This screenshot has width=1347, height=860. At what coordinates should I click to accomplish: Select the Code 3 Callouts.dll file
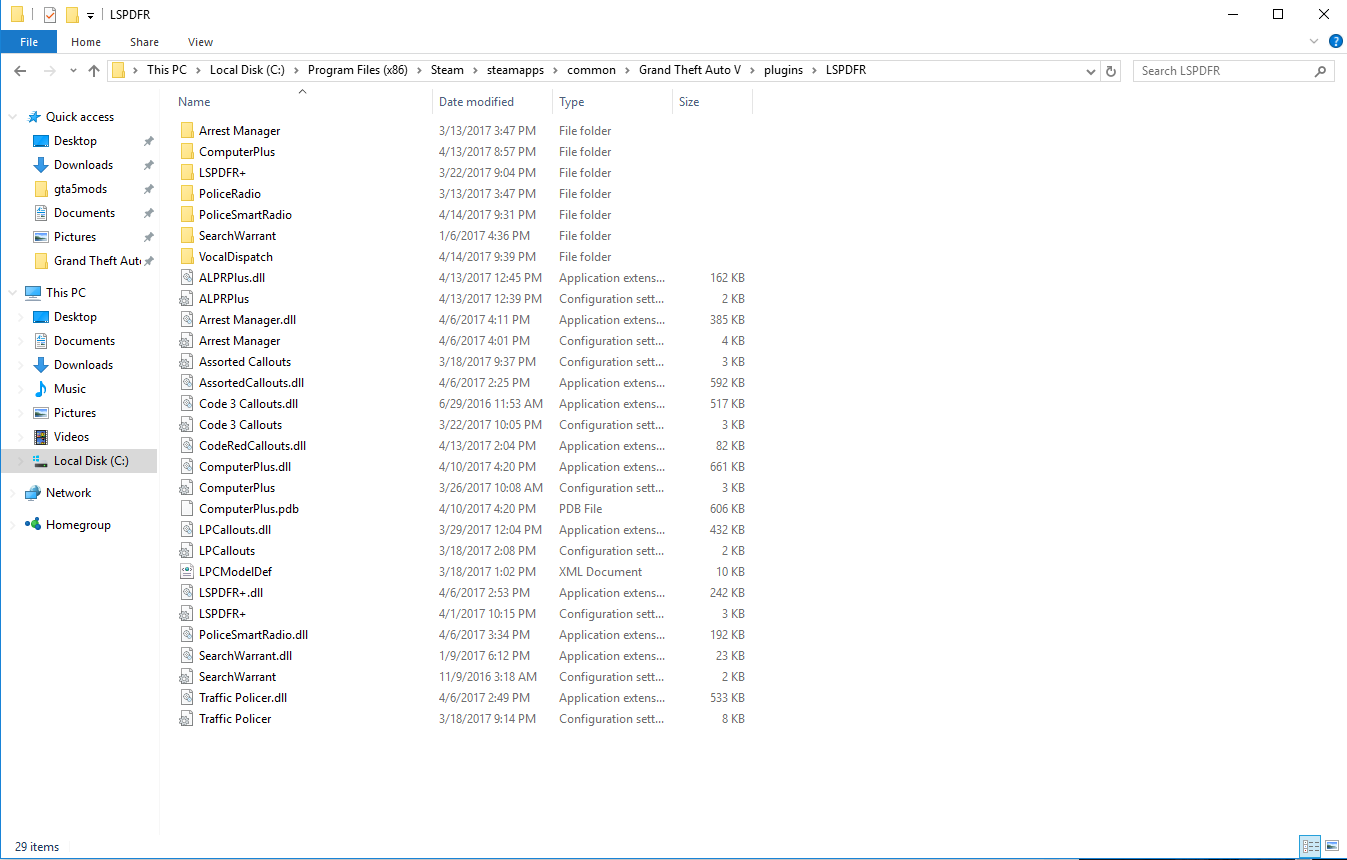point(248,404)
